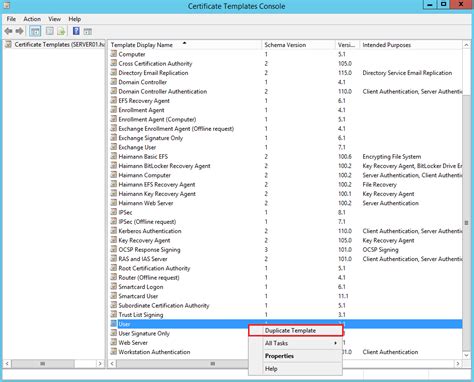474x382 pixels.
Task: Select the Router (Offline request) template
Action: tap(149, 277)
